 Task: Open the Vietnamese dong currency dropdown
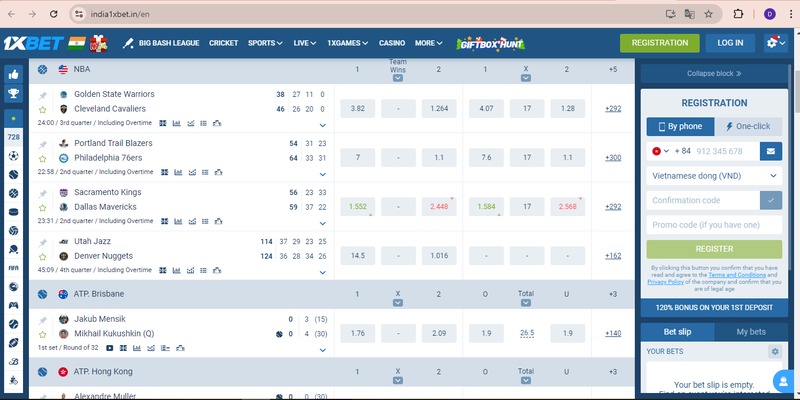point(714,176)
